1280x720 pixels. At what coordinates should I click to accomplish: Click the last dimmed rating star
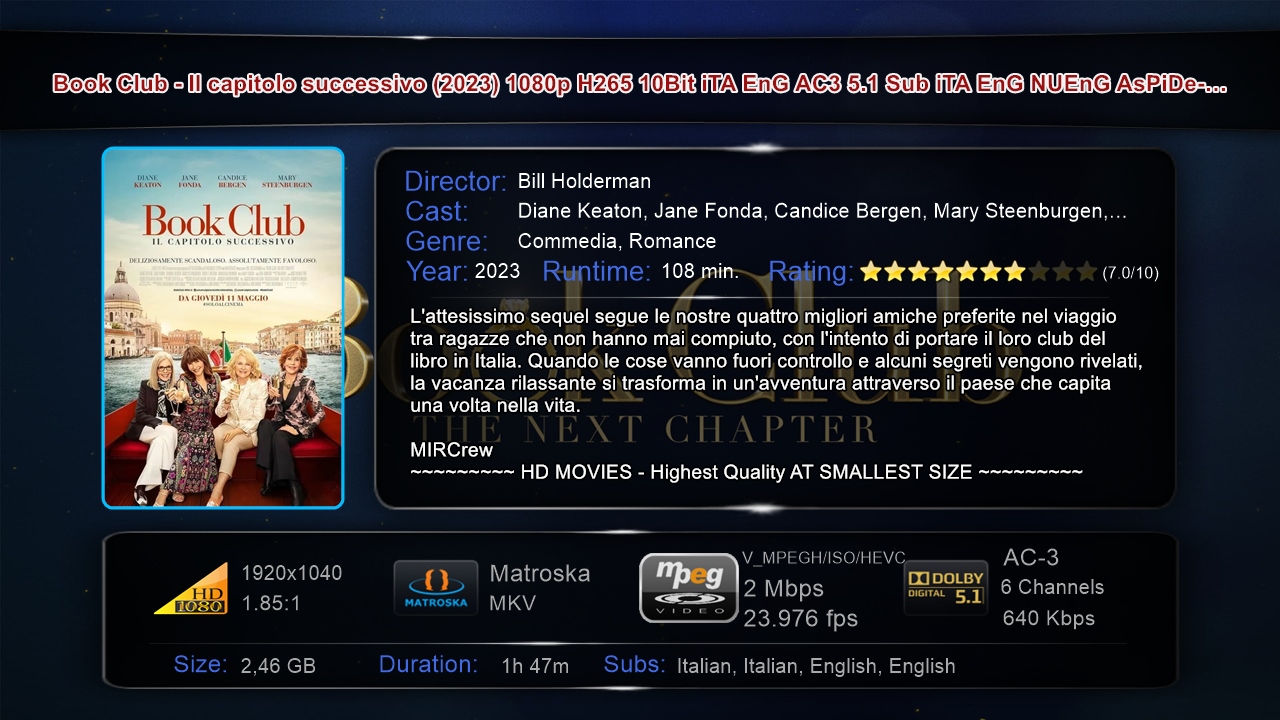[x=1086, y=271]
